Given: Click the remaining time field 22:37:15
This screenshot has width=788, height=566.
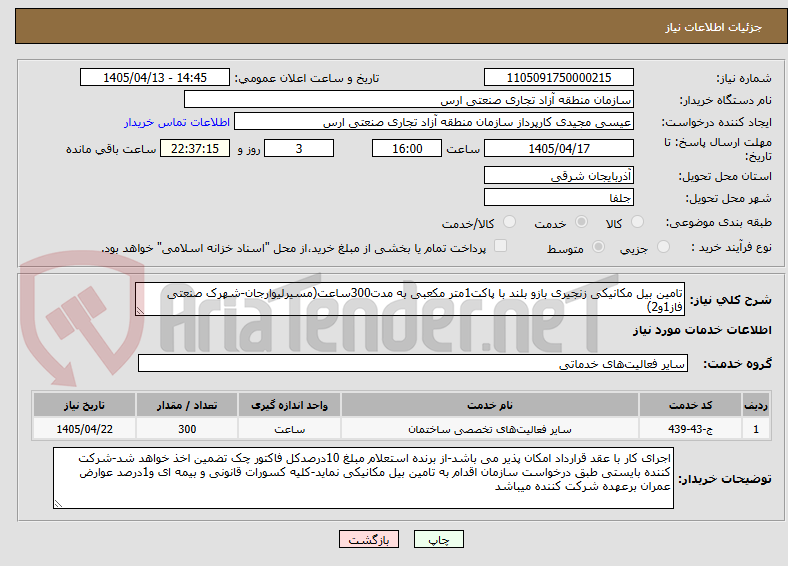Looking at the screenshot, I should [x=195, y=148].
